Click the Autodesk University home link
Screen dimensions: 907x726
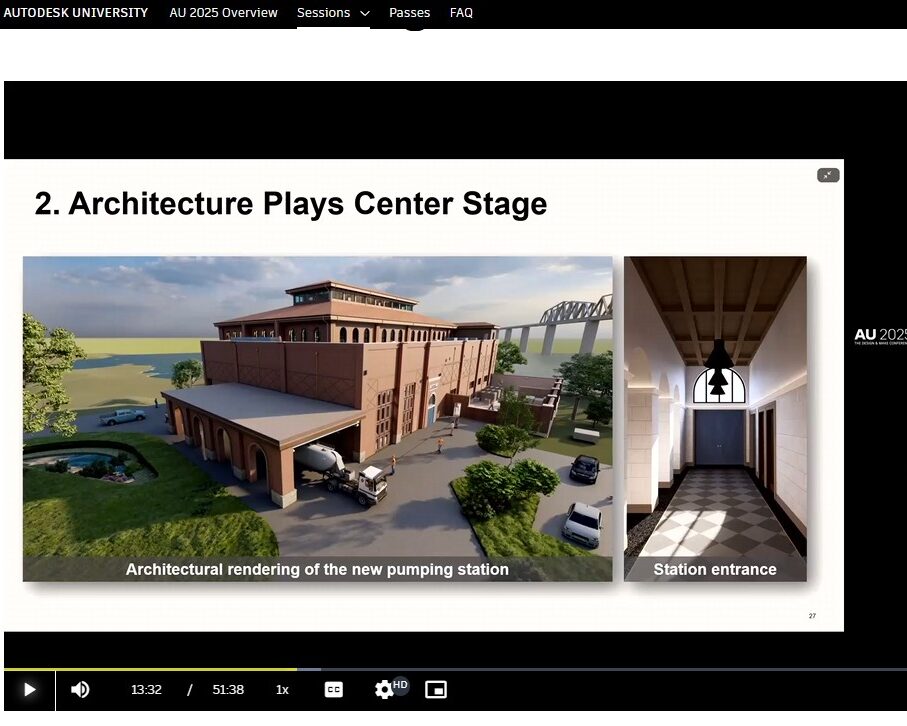(76, 13)
